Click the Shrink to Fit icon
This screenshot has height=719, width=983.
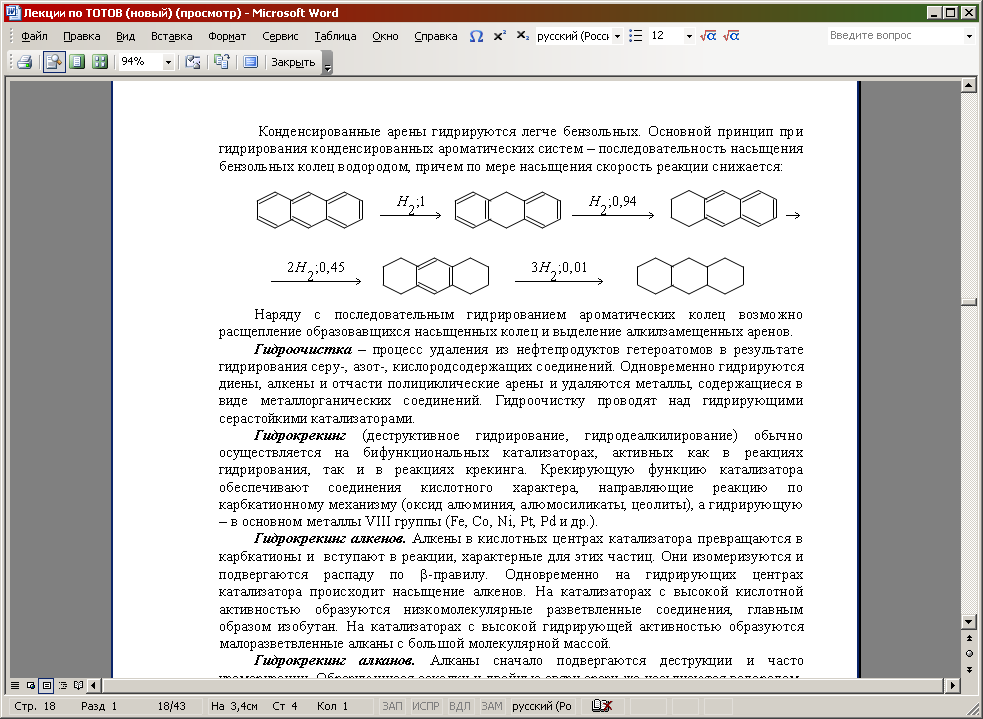point(221,61)
